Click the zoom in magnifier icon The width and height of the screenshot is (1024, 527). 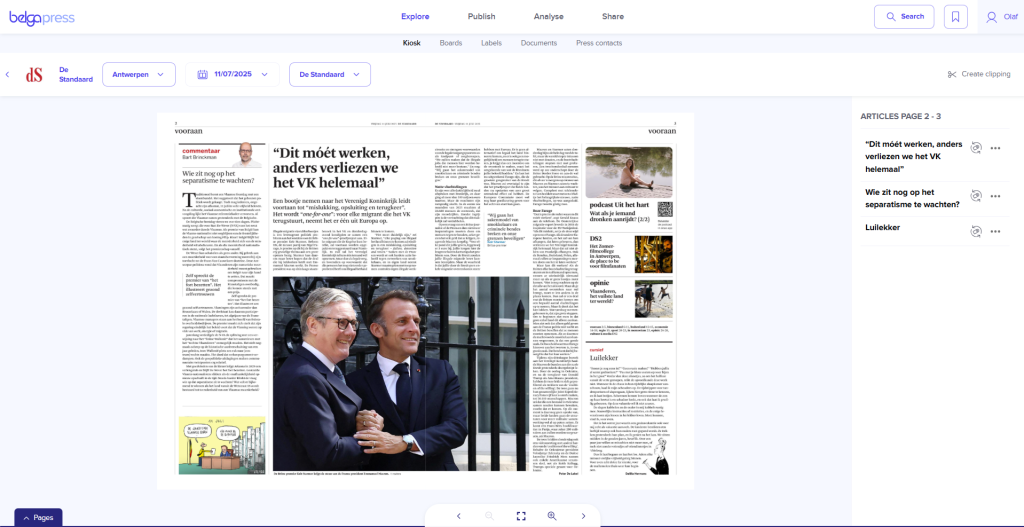[x=551, y=515]
